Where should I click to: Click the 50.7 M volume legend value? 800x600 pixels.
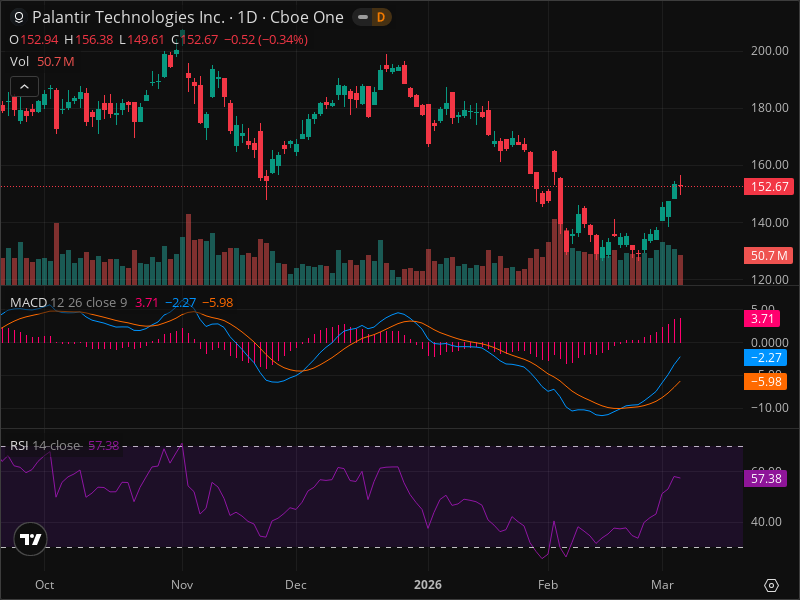pyautogui.click(x=56, y=62)
